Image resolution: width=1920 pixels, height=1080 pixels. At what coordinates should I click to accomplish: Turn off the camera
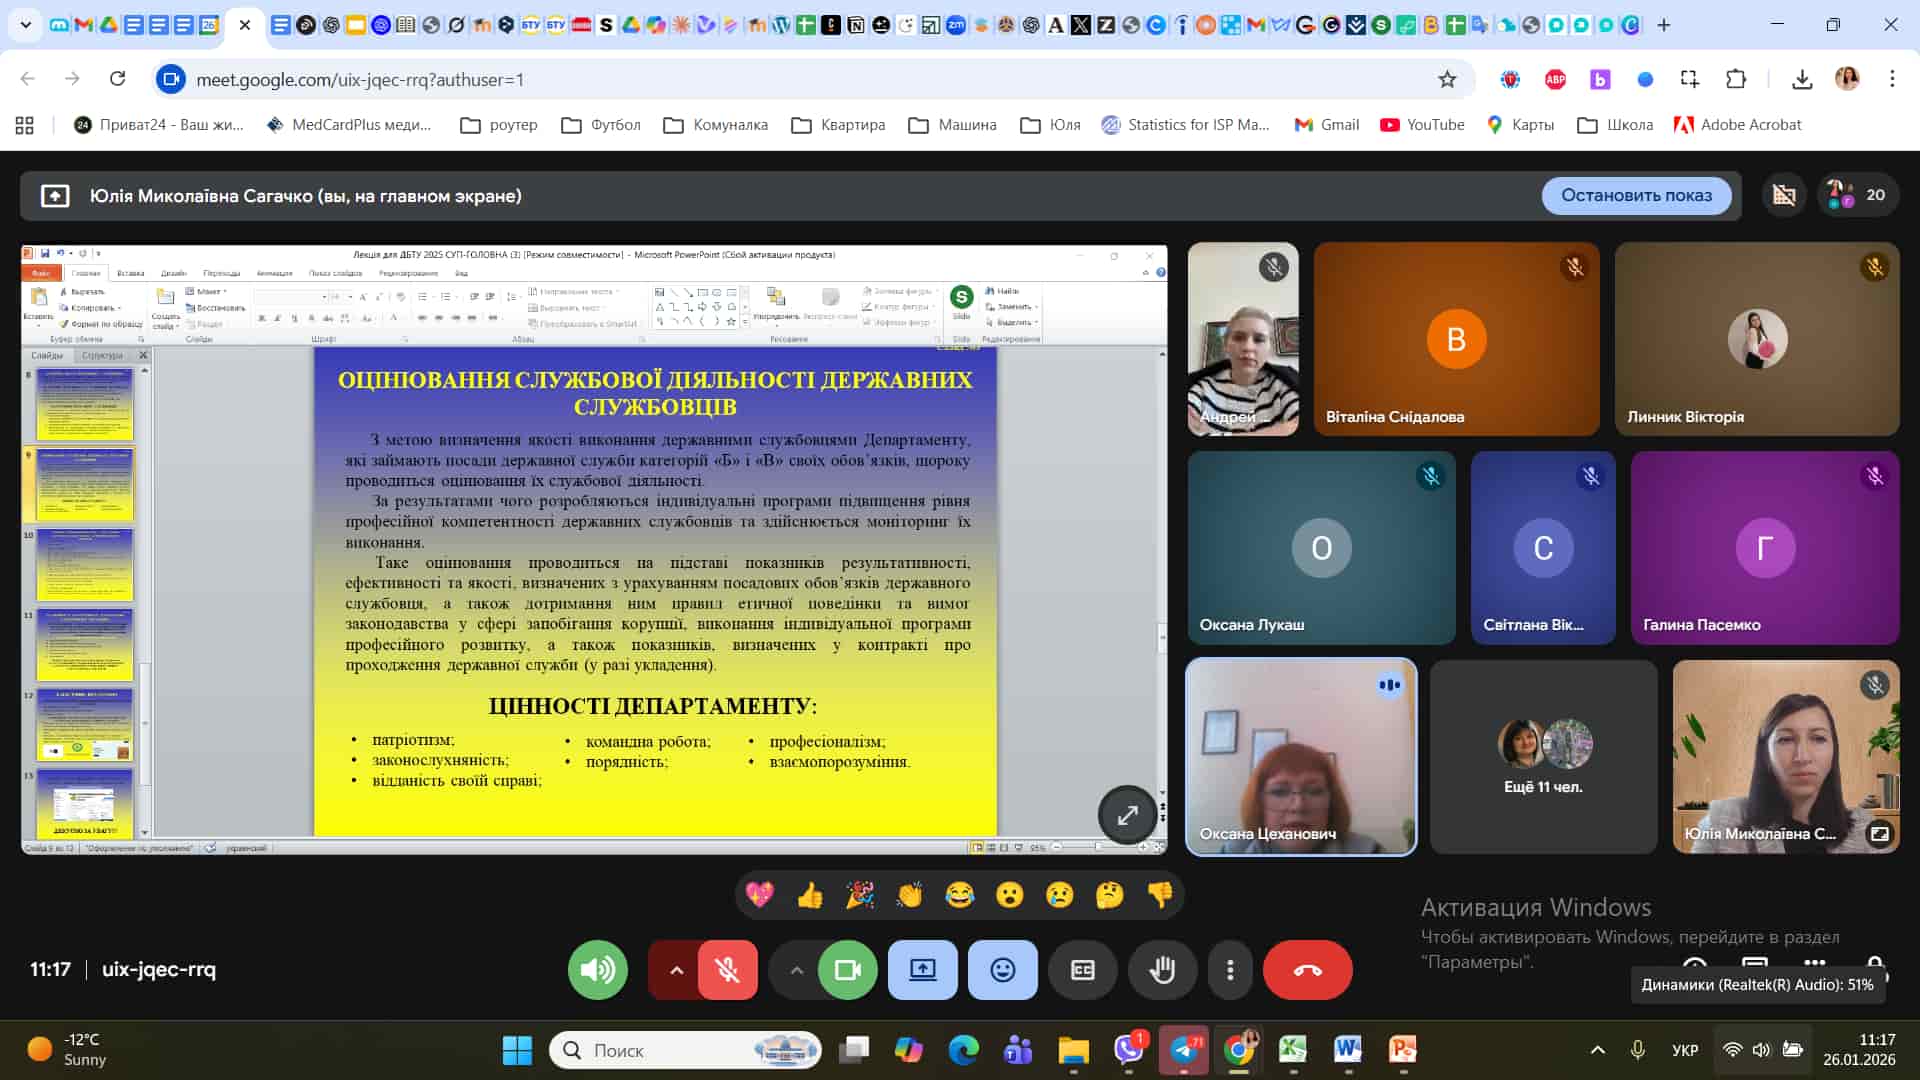[x=848, y=970]
